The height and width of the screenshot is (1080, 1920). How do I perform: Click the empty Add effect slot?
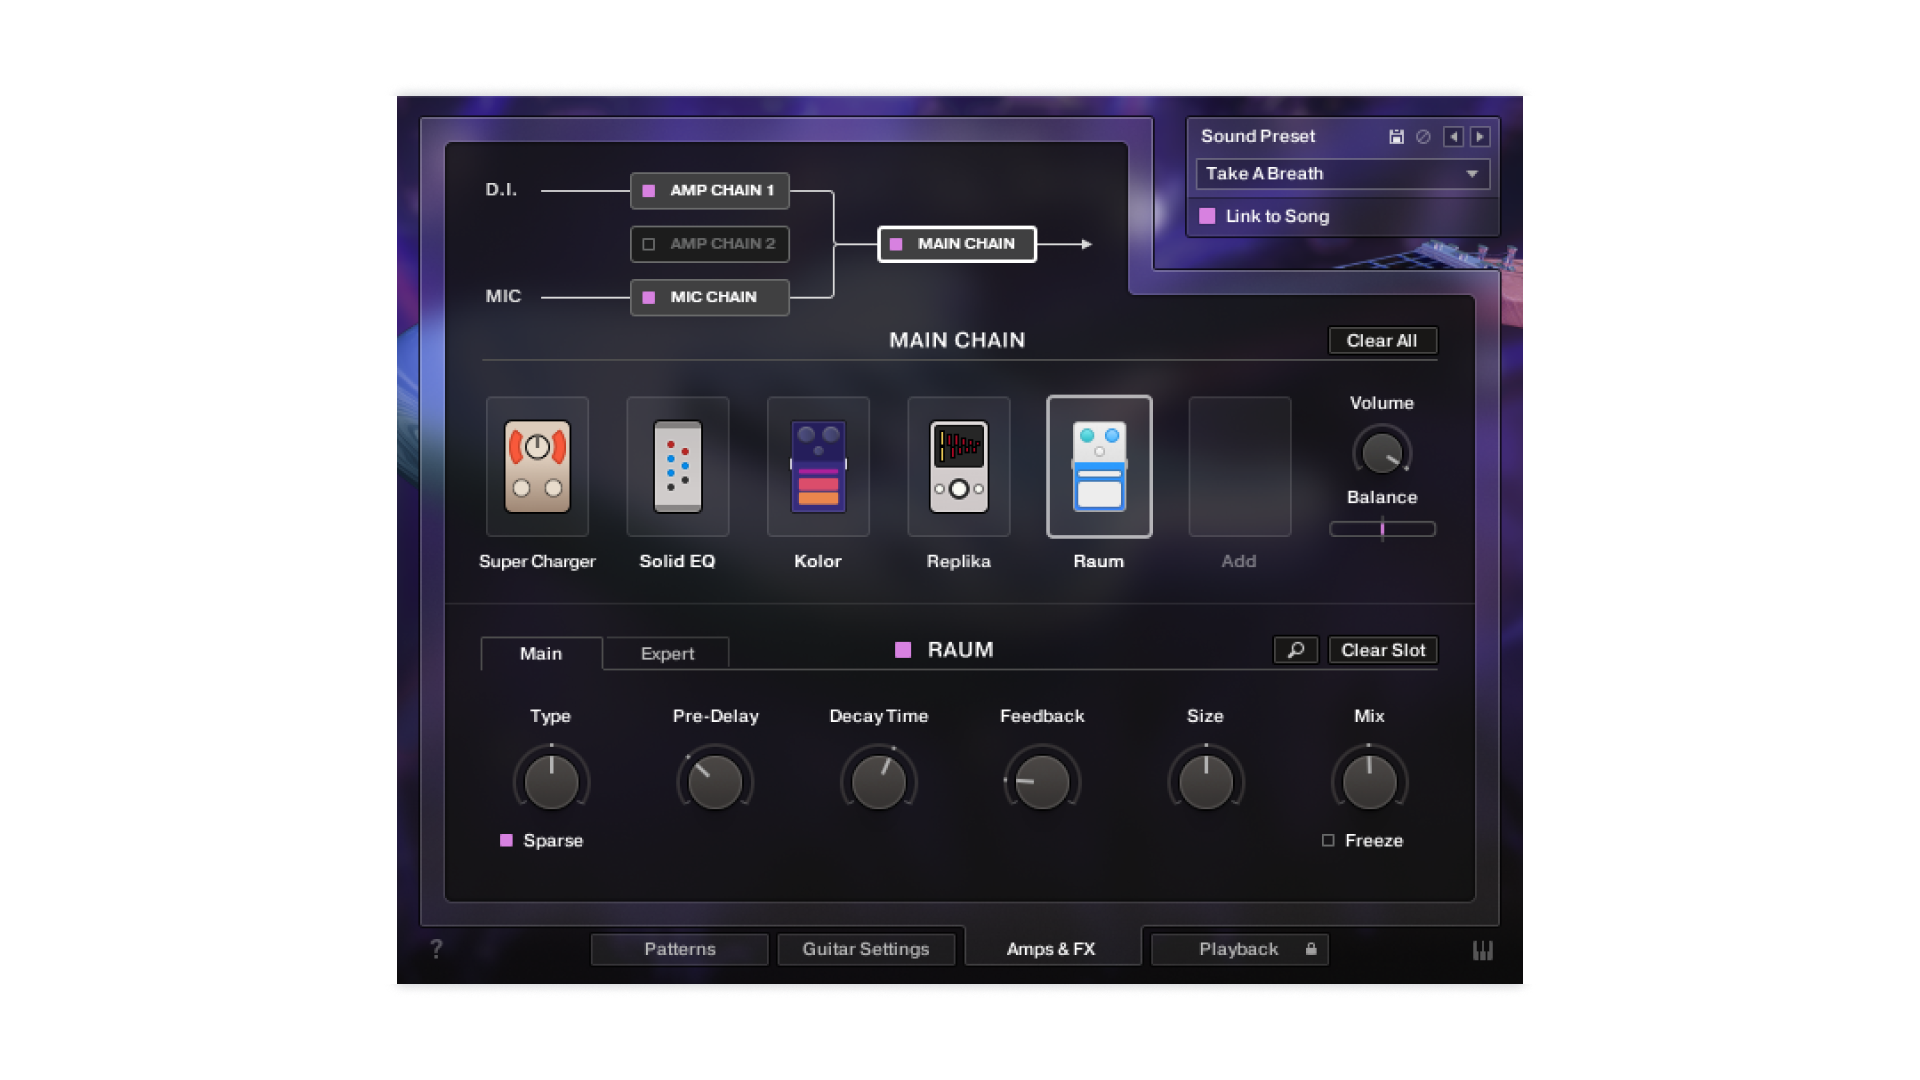[x=1239, y=467]
